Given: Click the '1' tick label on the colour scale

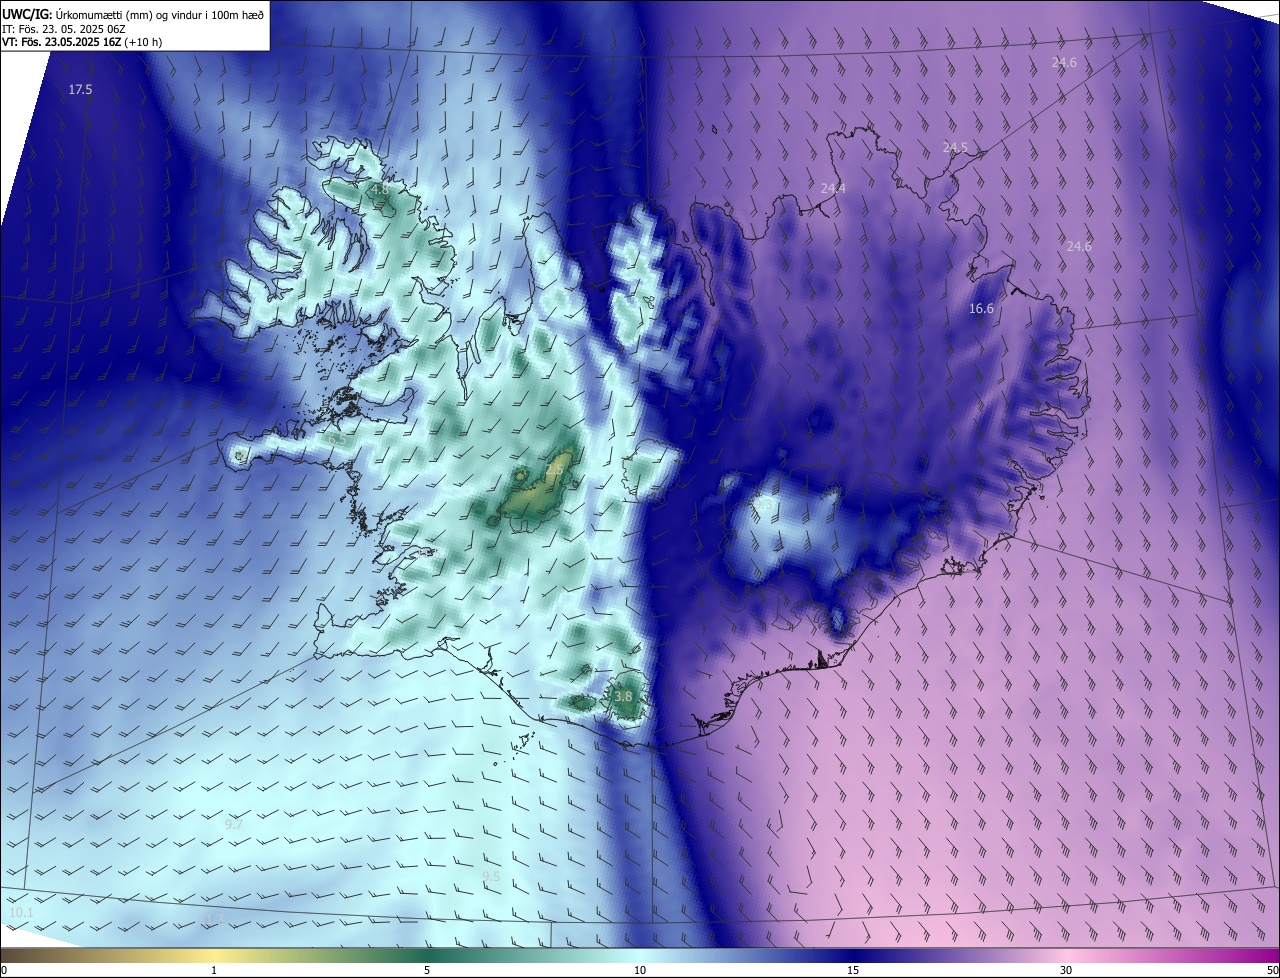Looking at the screenshot, I should pos(214,971).
